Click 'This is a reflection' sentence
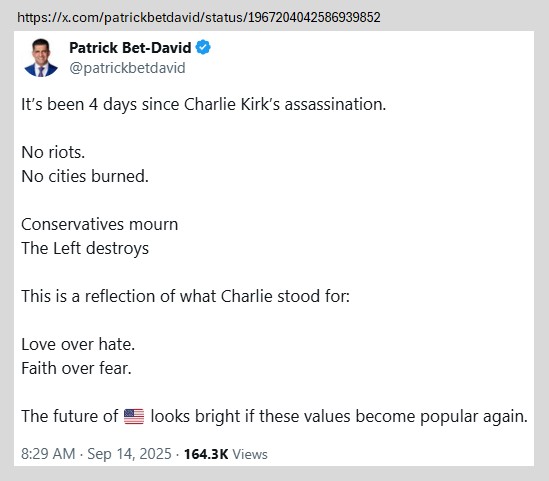The image size is (549, 481). click(186, 296)
